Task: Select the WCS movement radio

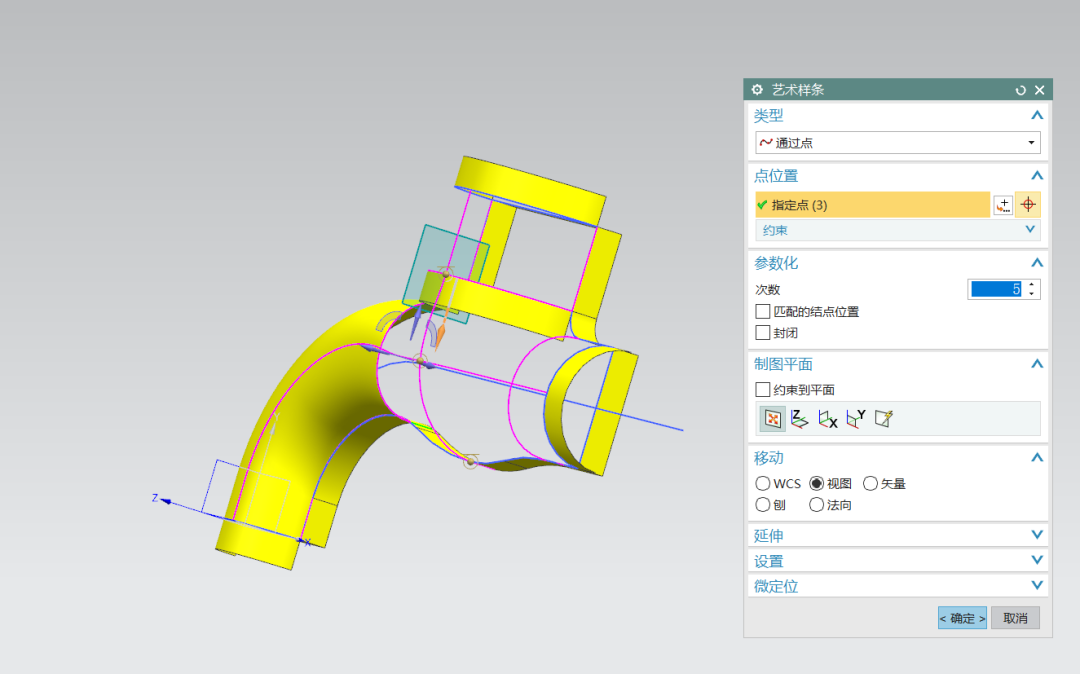Action: 762,484
